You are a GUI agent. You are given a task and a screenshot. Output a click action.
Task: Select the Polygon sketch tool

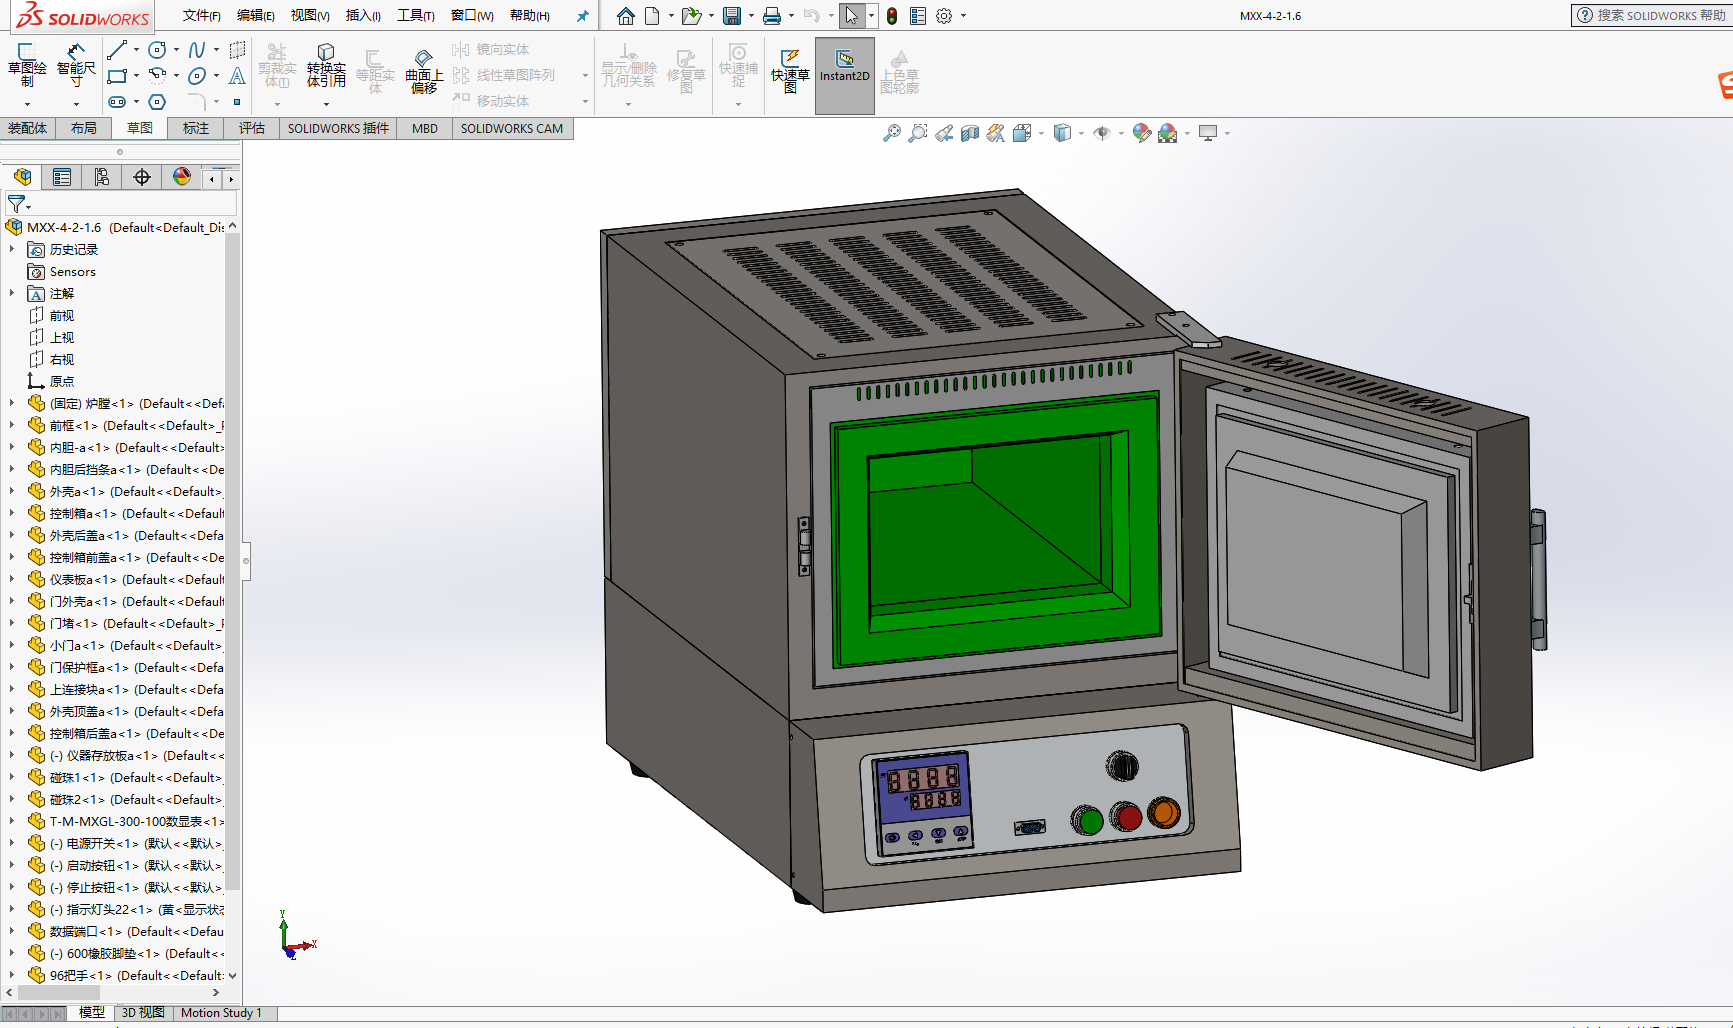(x=157, y=102)
